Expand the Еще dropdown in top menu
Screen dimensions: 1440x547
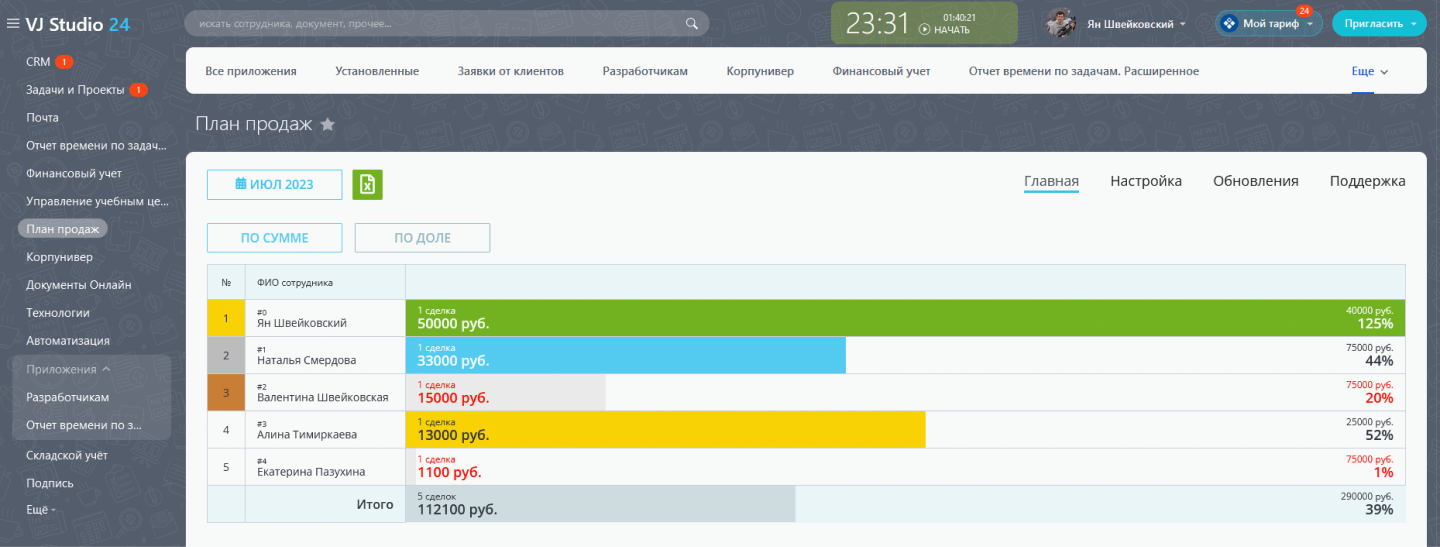(1369, 72)
